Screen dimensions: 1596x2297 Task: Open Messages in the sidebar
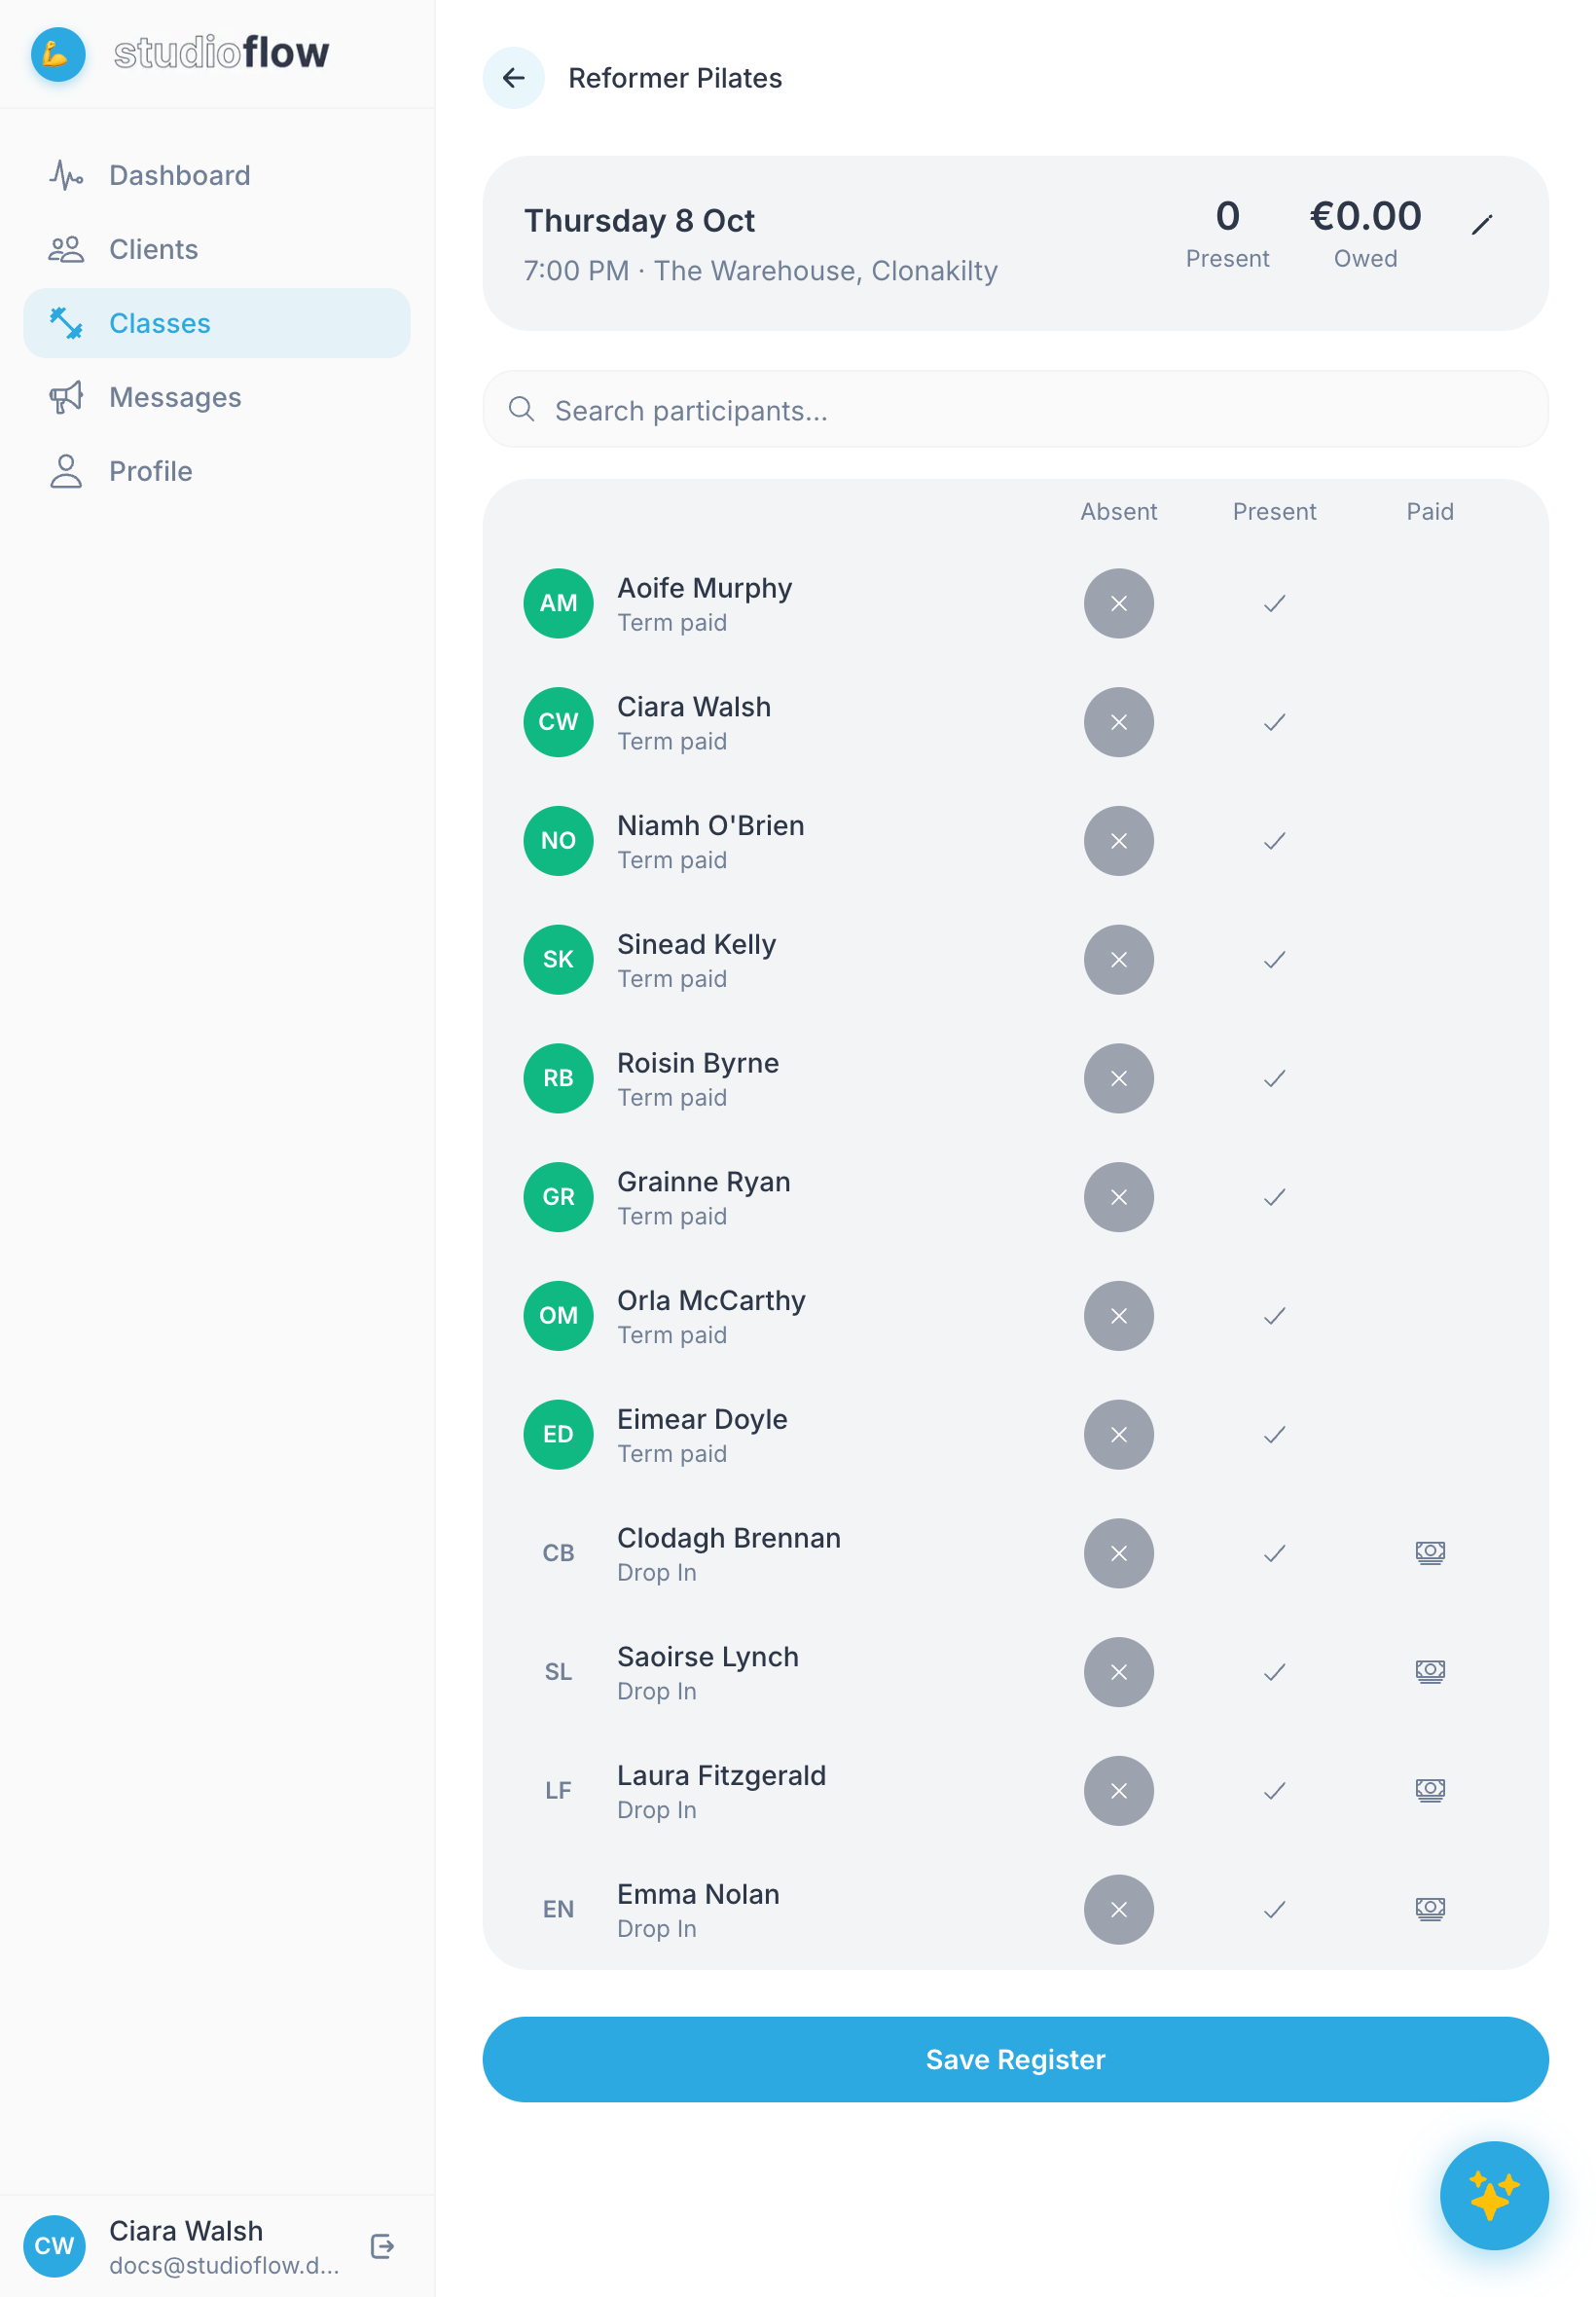click(216, 397)
